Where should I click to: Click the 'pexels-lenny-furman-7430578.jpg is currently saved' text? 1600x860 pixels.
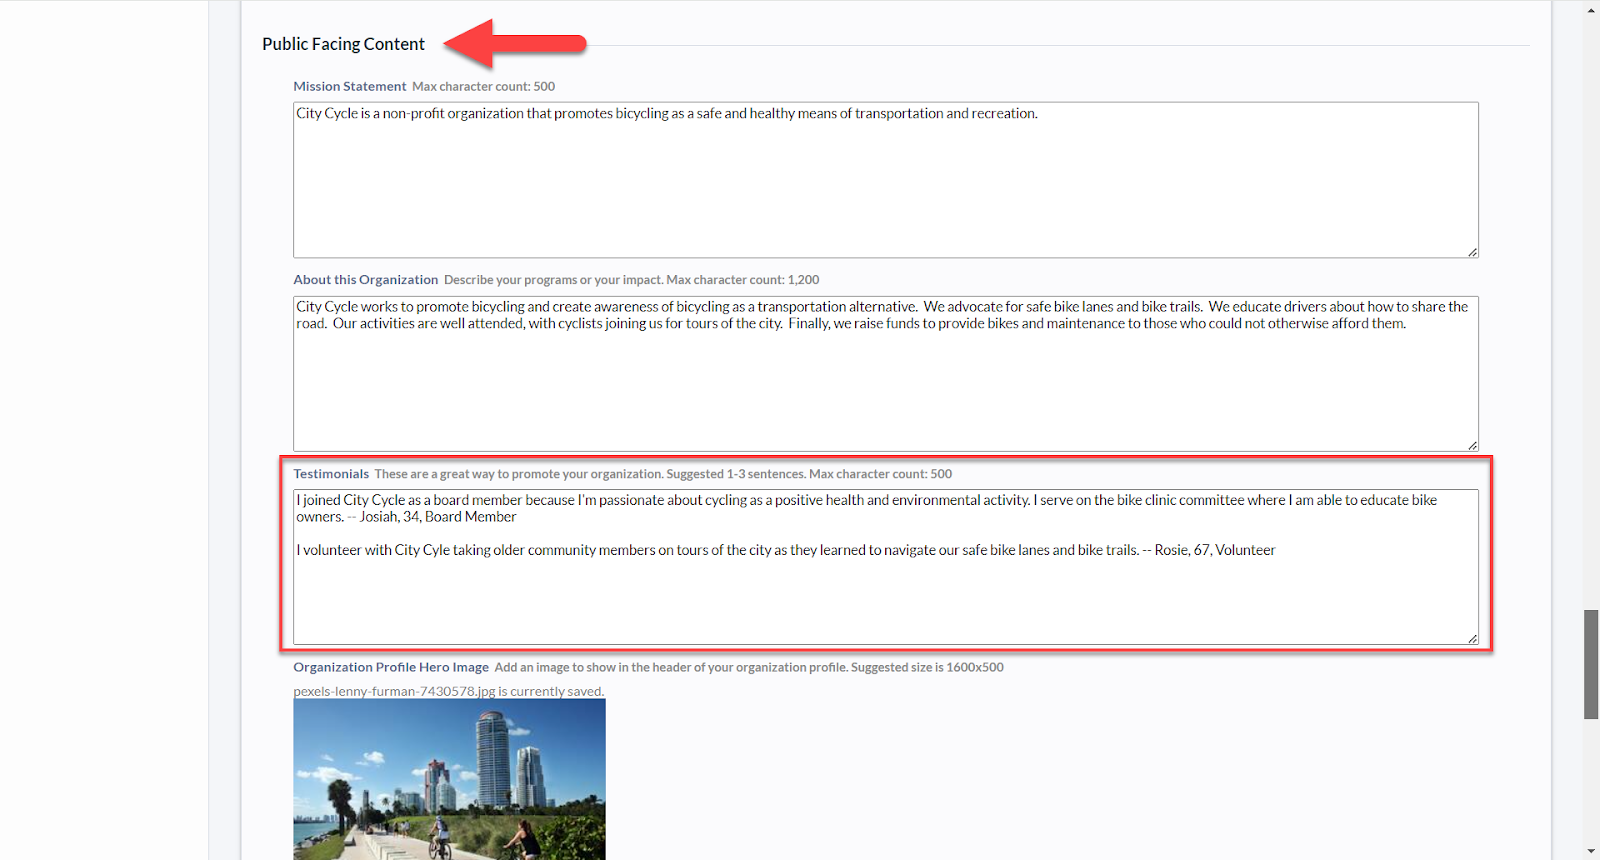point(449,691)
